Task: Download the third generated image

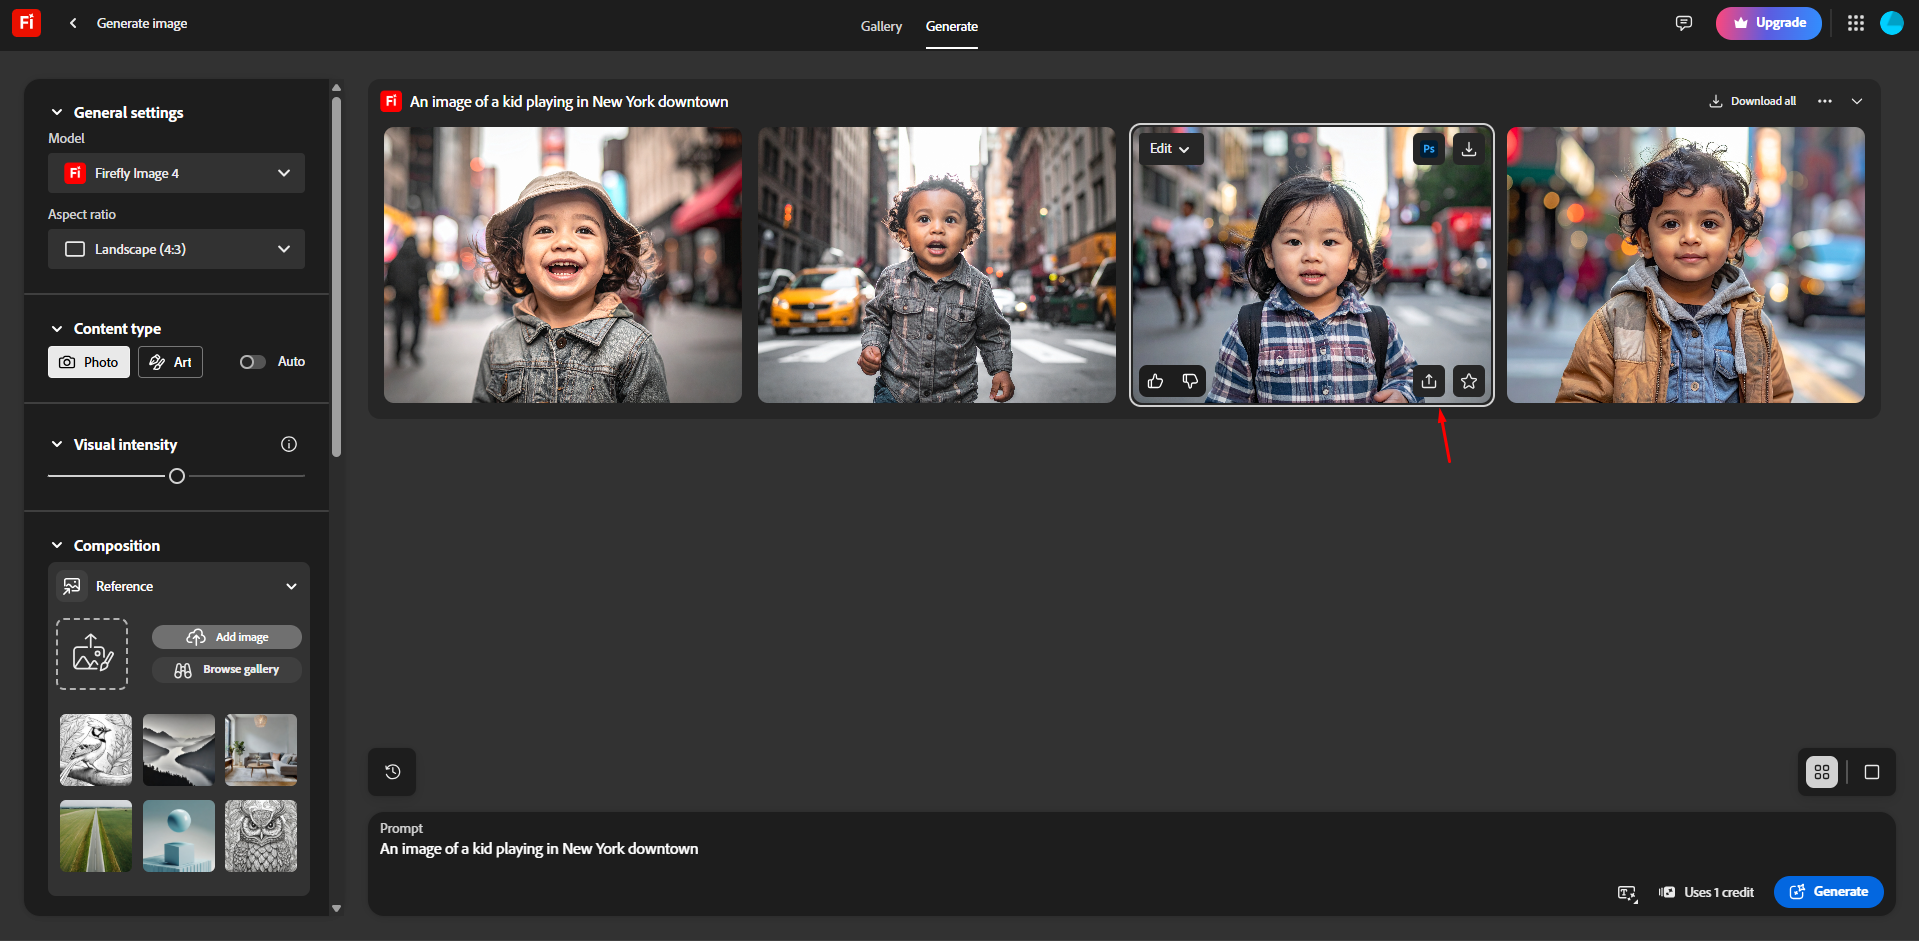Action: click(x=1468, y=148)
